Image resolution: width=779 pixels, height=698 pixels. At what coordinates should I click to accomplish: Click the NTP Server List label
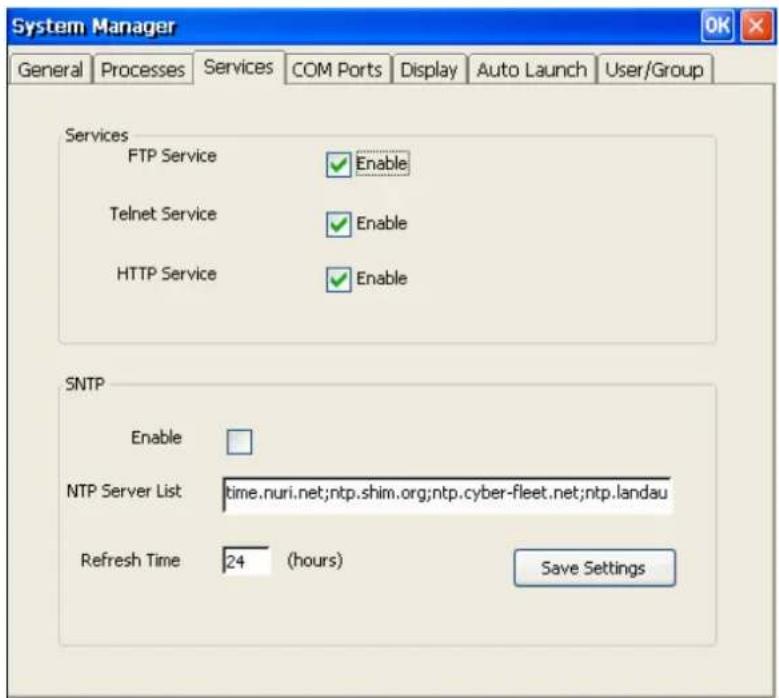pyautogui.click(x=124, y=491)
